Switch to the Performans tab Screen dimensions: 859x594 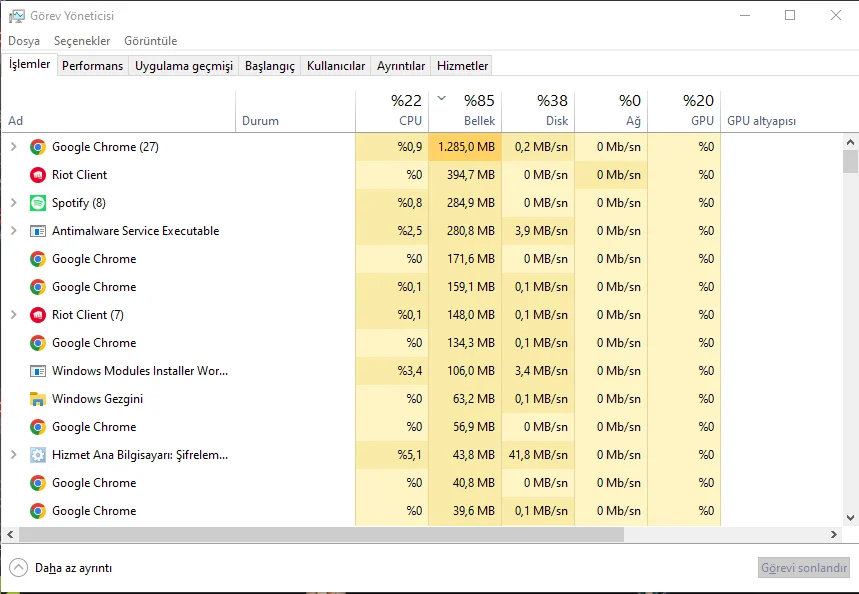click(x=93, y=66)
